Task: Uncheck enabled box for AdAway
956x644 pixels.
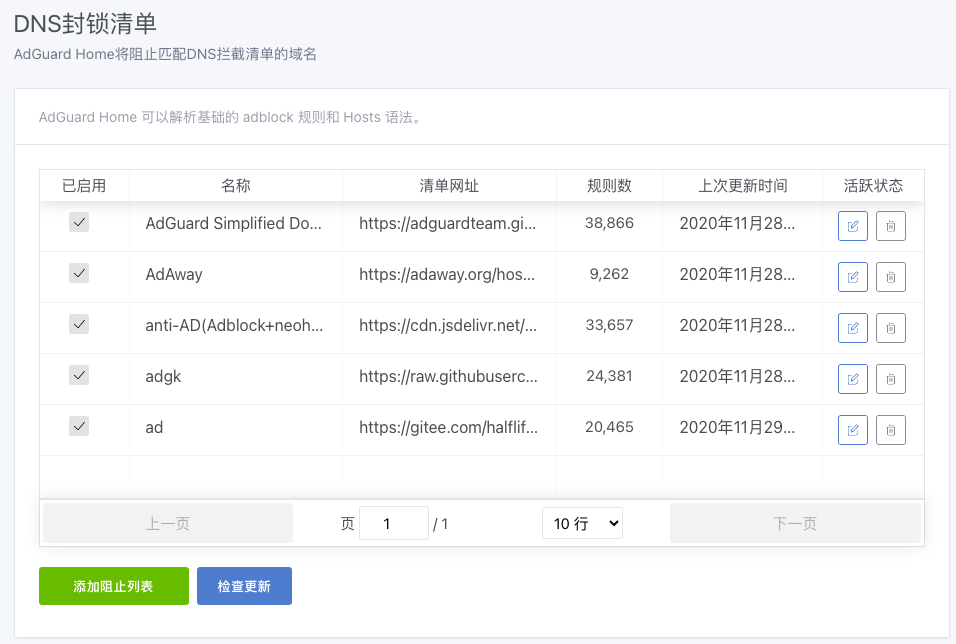Action: pos(79,273)
